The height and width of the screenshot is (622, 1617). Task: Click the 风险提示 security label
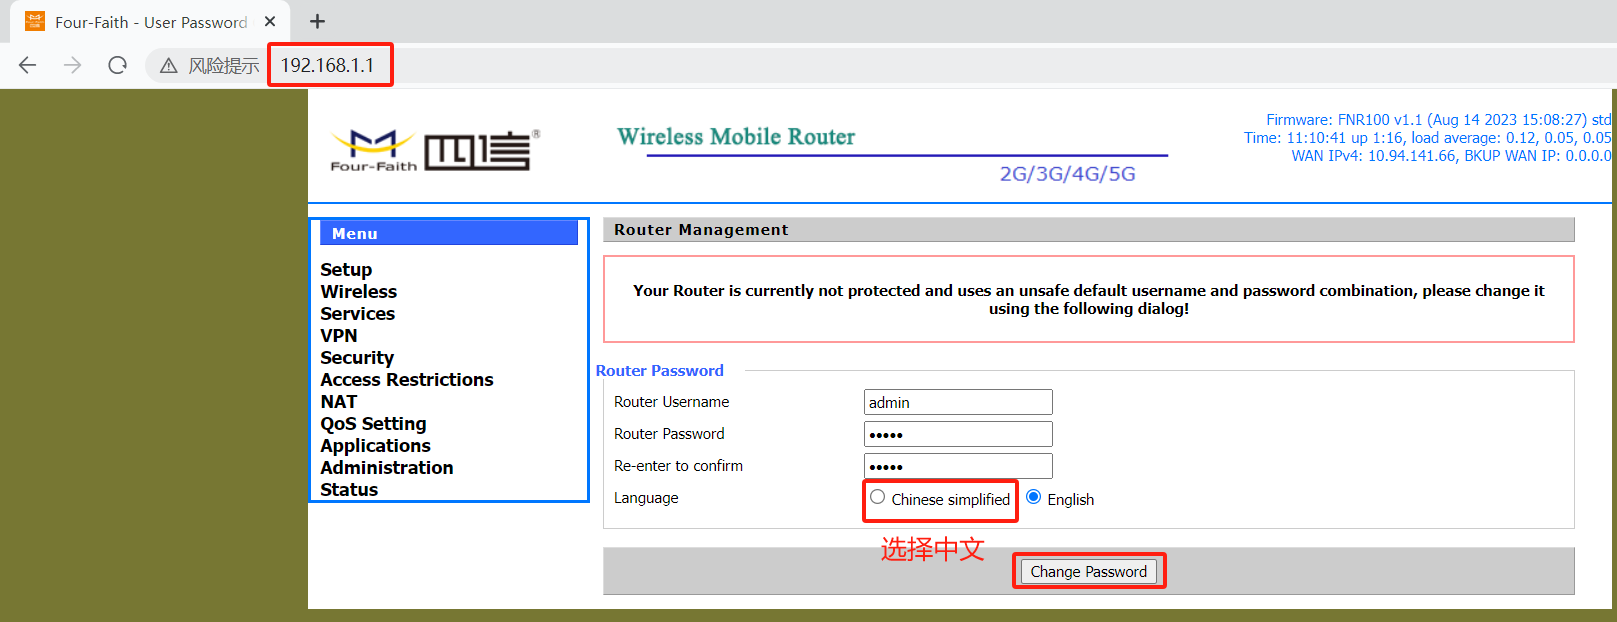pyautogui.click(x=224, y=66)
